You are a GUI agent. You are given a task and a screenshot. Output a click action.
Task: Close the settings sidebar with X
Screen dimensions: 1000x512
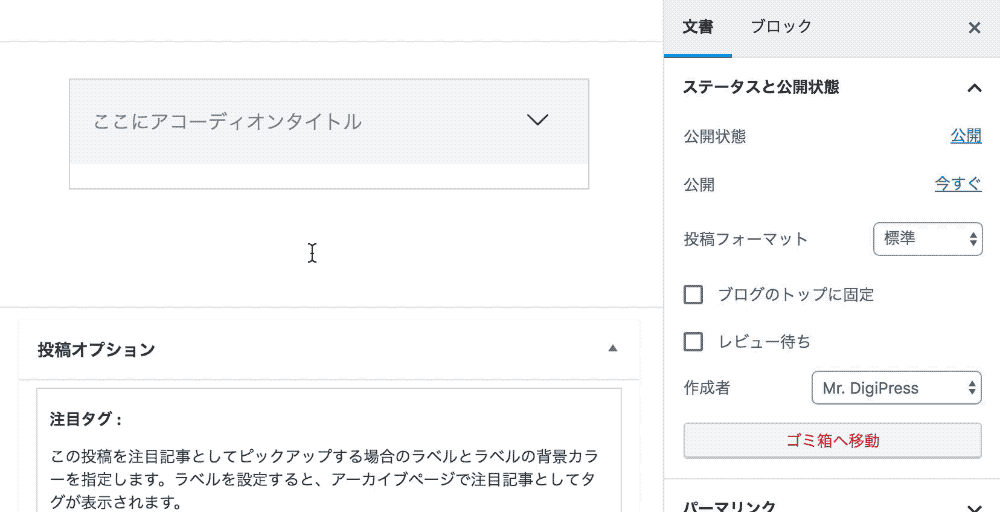tap(974, 28)
